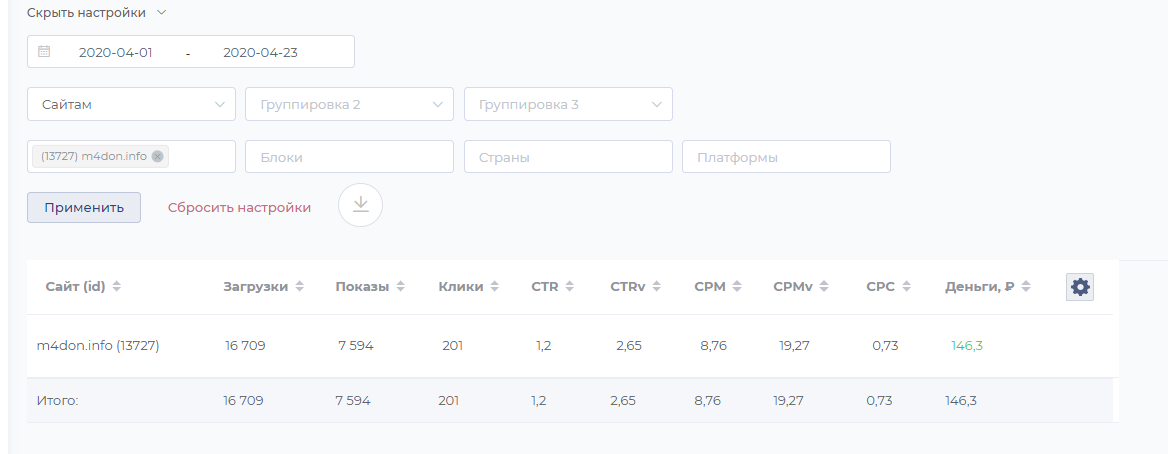Focus the Платформы filter field

[787, 157]
